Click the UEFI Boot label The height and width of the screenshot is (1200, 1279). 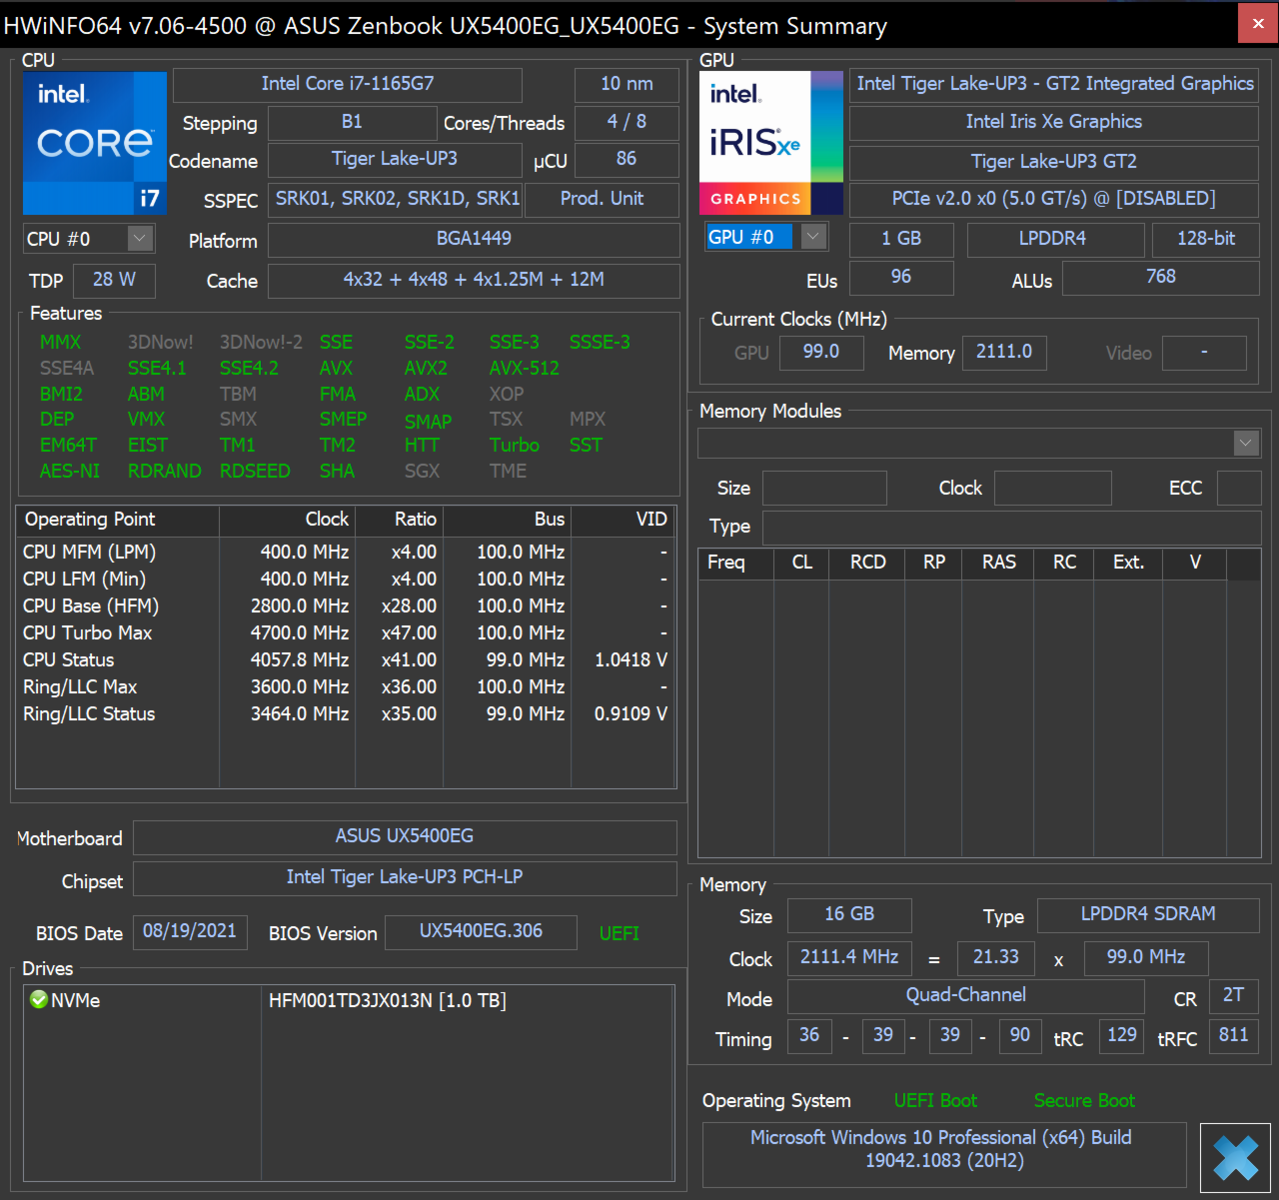(935, 1101)
